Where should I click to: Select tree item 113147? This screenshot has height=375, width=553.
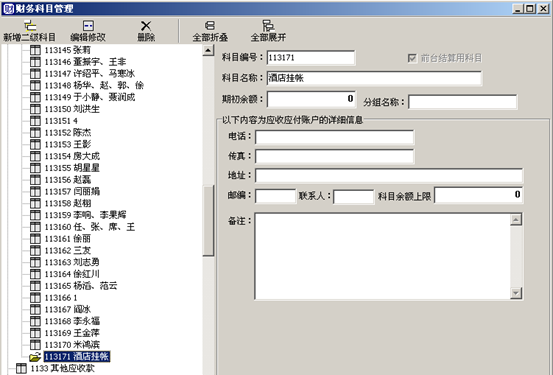pos(90,74)
